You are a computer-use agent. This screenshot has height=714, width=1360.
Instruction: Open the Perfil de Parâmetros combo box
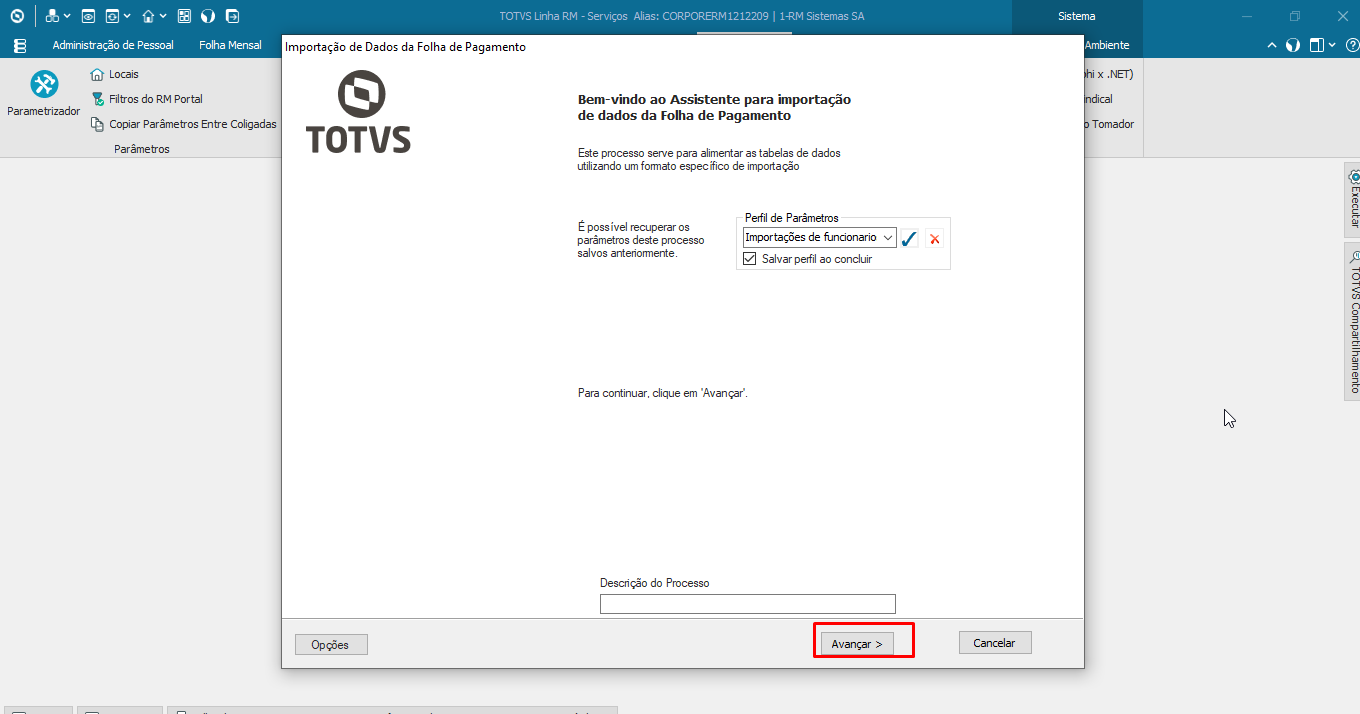pos(819,238)
